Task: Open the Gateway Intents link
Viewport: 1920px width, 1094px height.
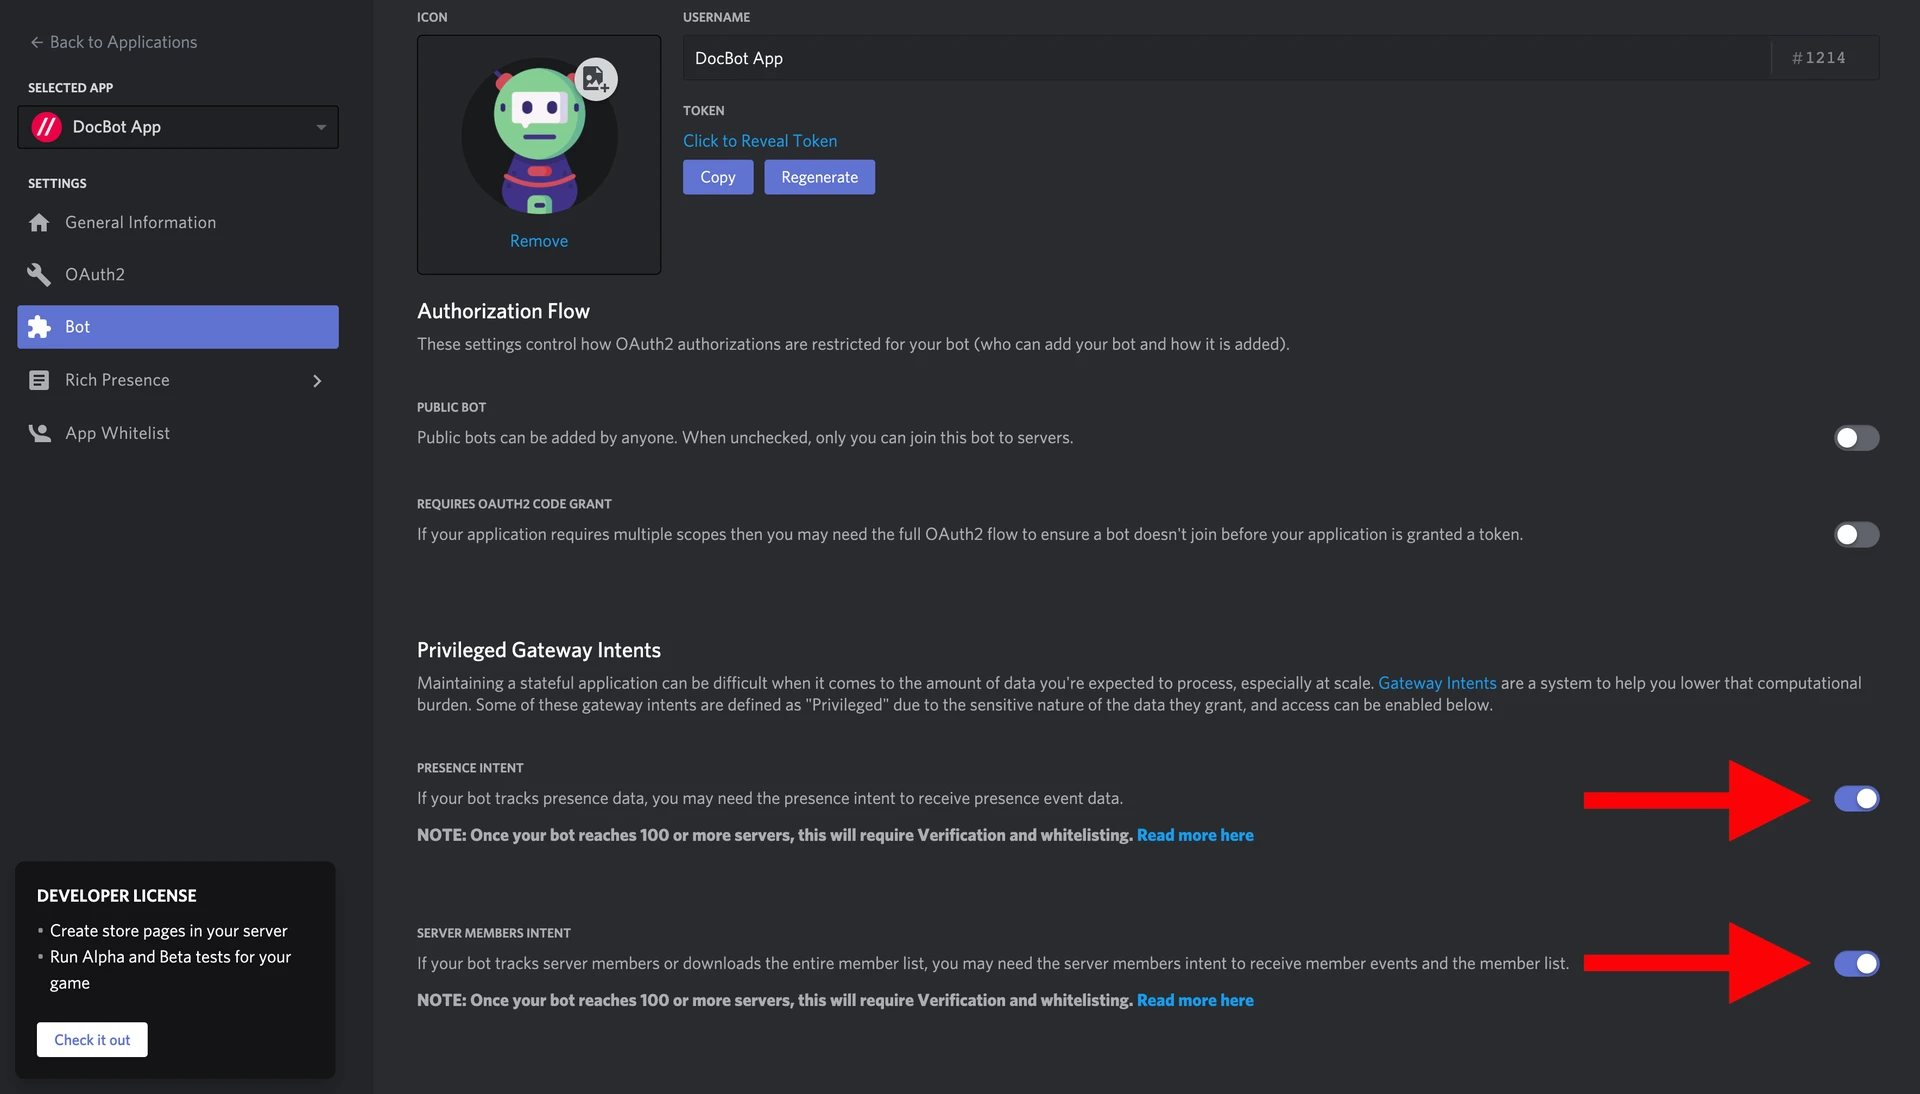Action: tap(1436, 683)
